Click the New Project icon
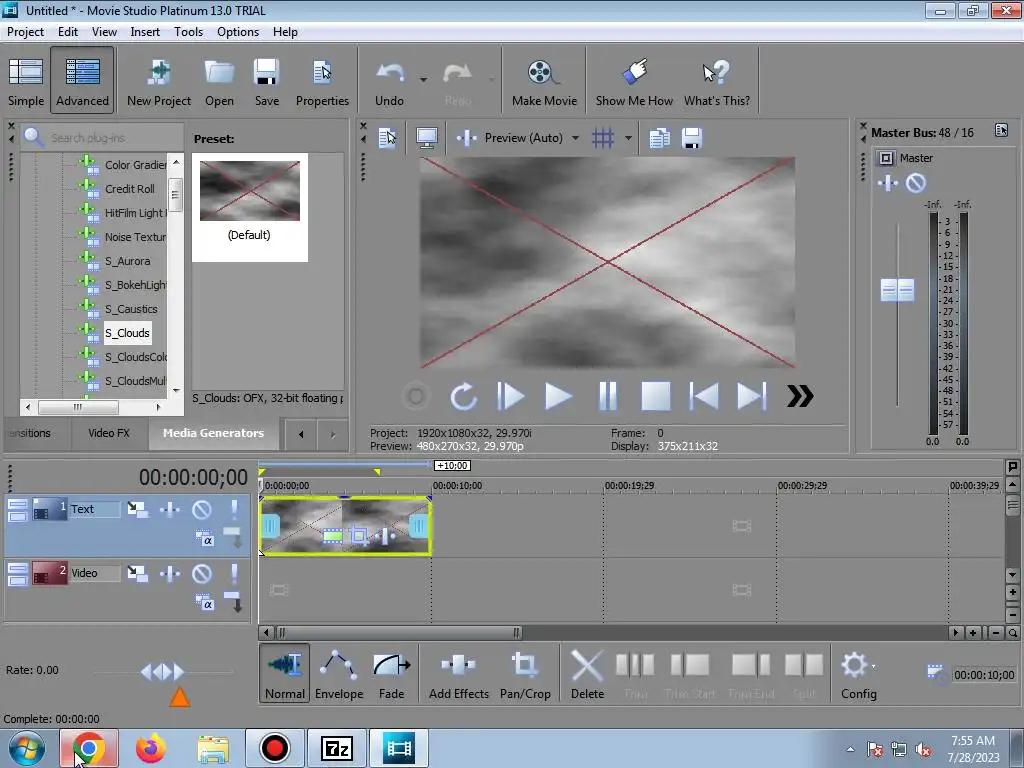The image size is (1024, 768). click(159, 81)
